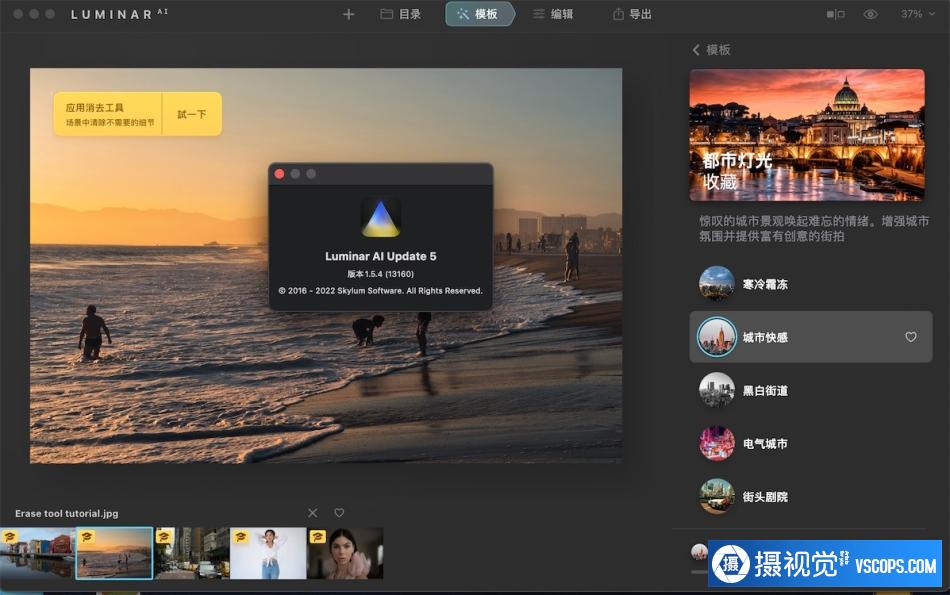
Task: Favorite the 城市快感 template heart
Action: pos(911,337)
